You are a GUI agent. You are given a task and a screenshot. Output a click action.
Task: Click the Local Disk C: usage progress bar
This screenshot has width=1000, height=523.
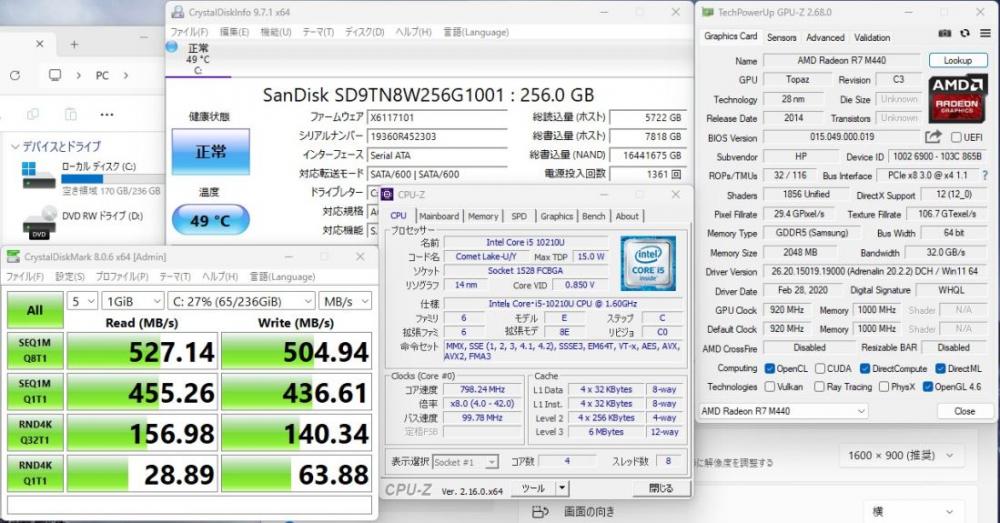coord(111,179)
